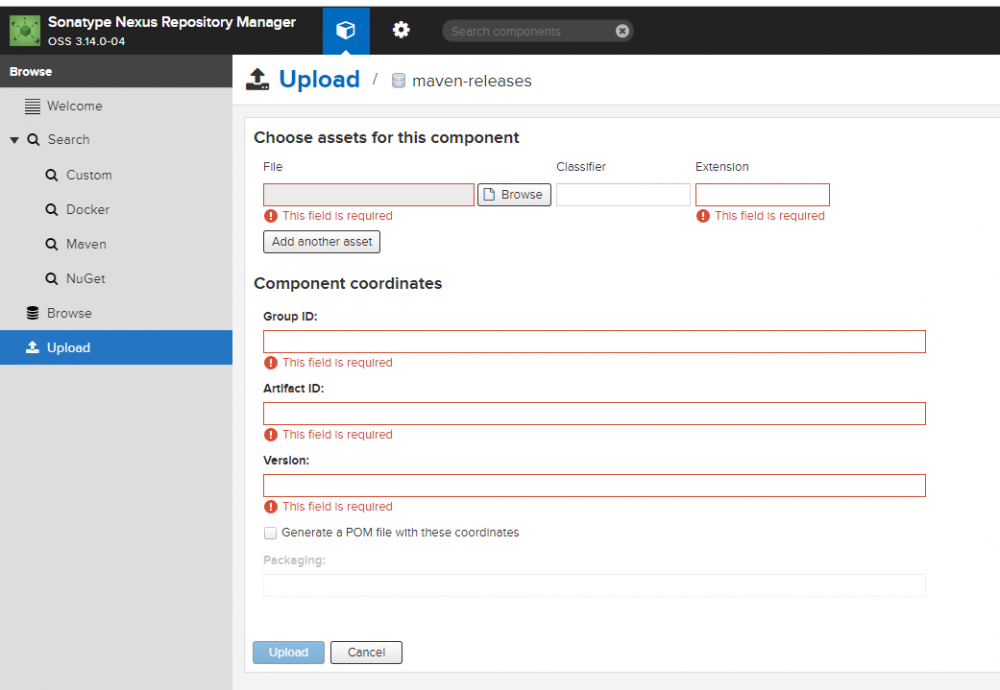Enable Generate a POM file checkbox
This screenshot has height=690, width=1000.
point(270,533)
